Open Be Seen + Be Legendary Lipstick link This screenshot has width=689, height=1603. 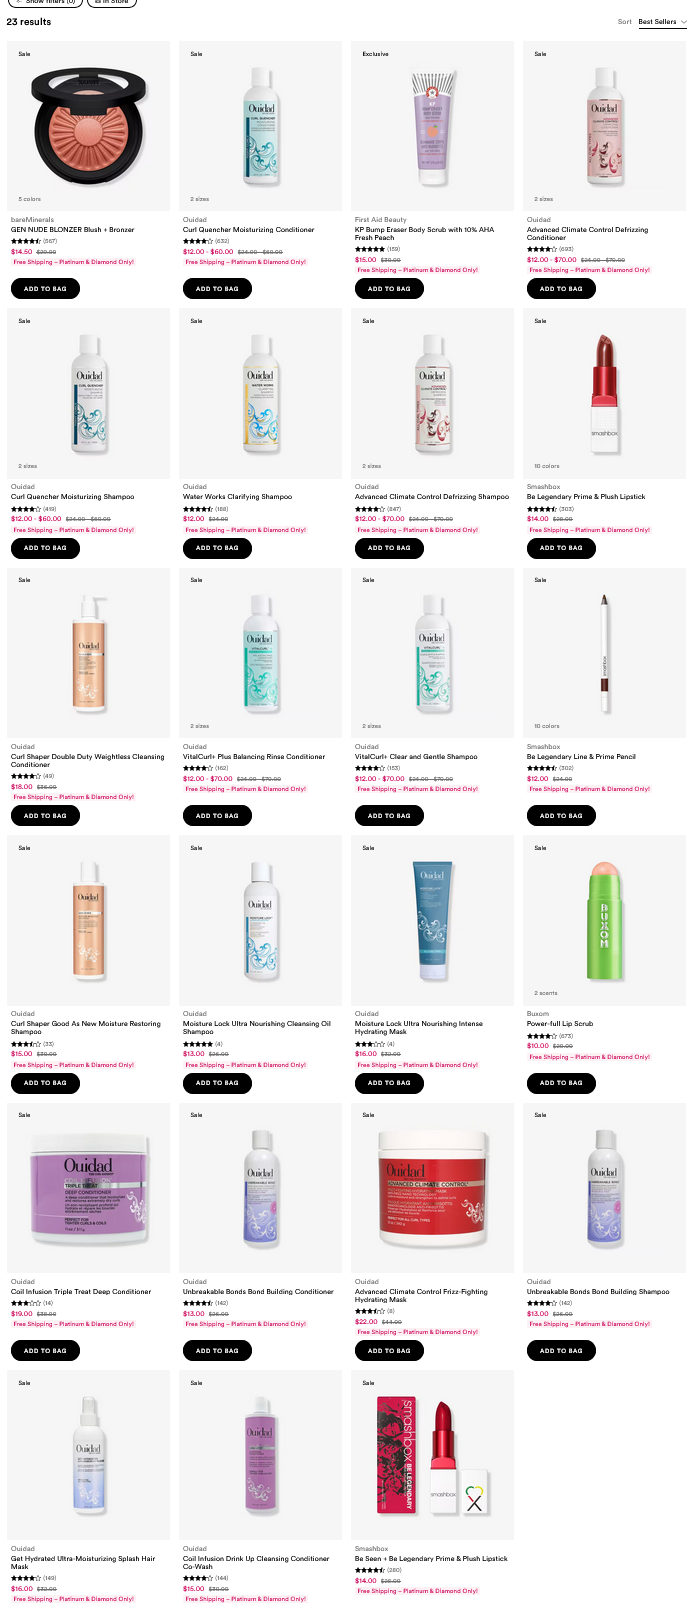(x=431, y=1558)
